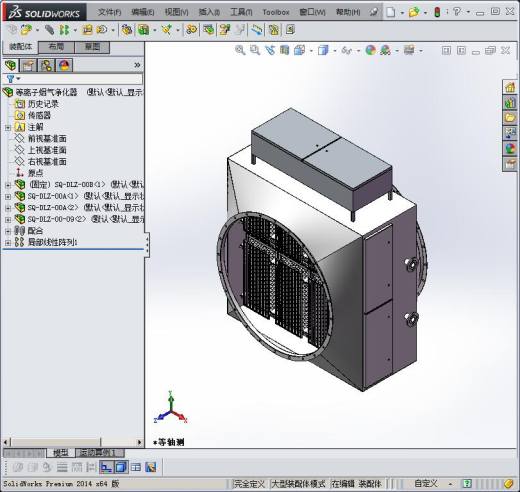Select the Zoom to Area icon
The image size is (520, 492).
pos(255,50)
